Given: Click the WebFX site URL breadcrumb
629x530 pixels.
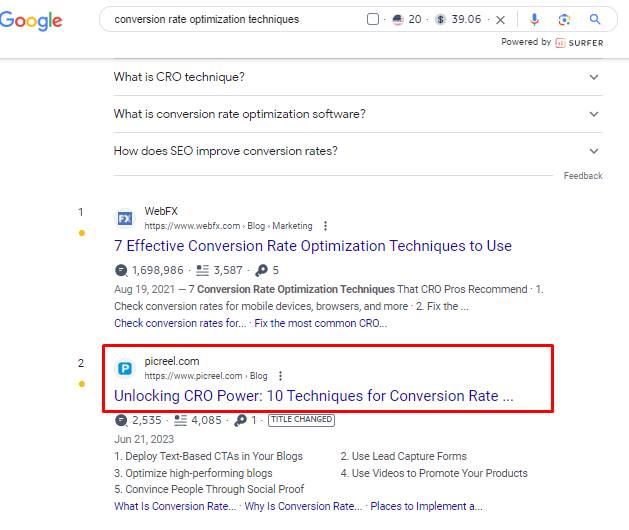Looking at the screenshot, I should coord(228,226).
